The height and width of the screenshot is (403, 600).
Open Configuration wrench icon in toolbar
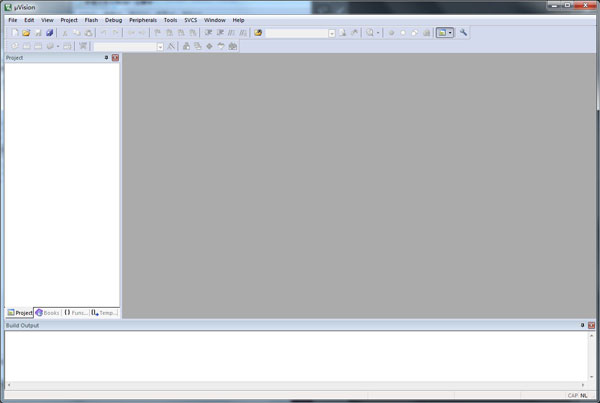[x=464, y=33]
